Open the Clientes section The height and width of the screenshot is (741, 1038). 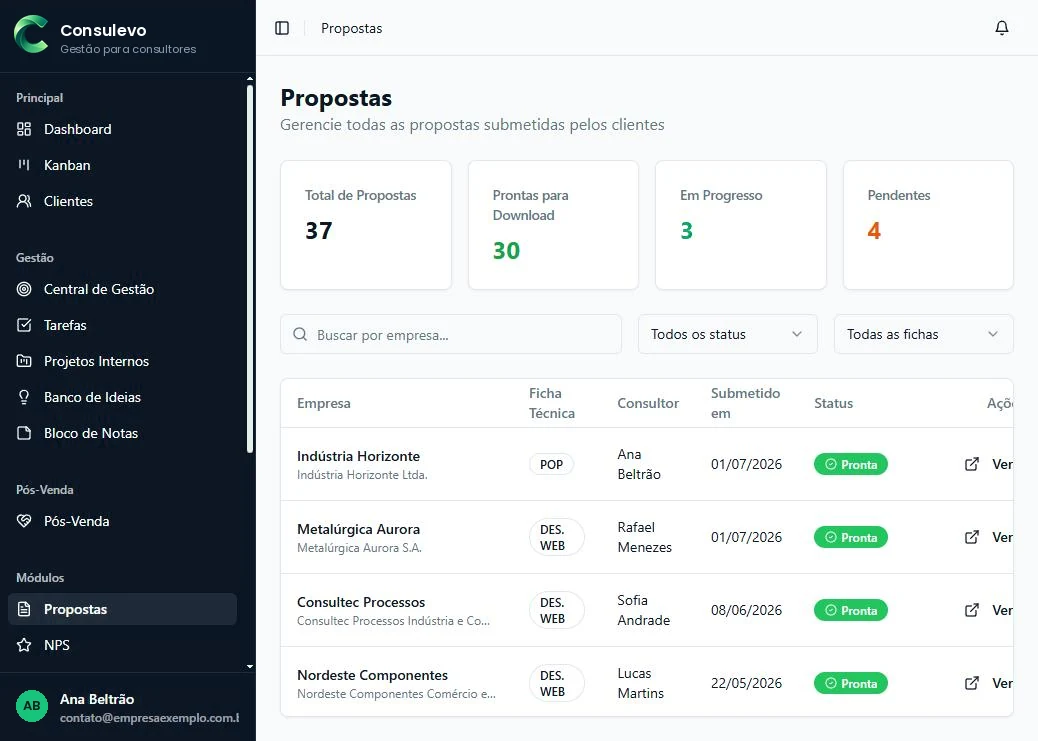point(122,201)
